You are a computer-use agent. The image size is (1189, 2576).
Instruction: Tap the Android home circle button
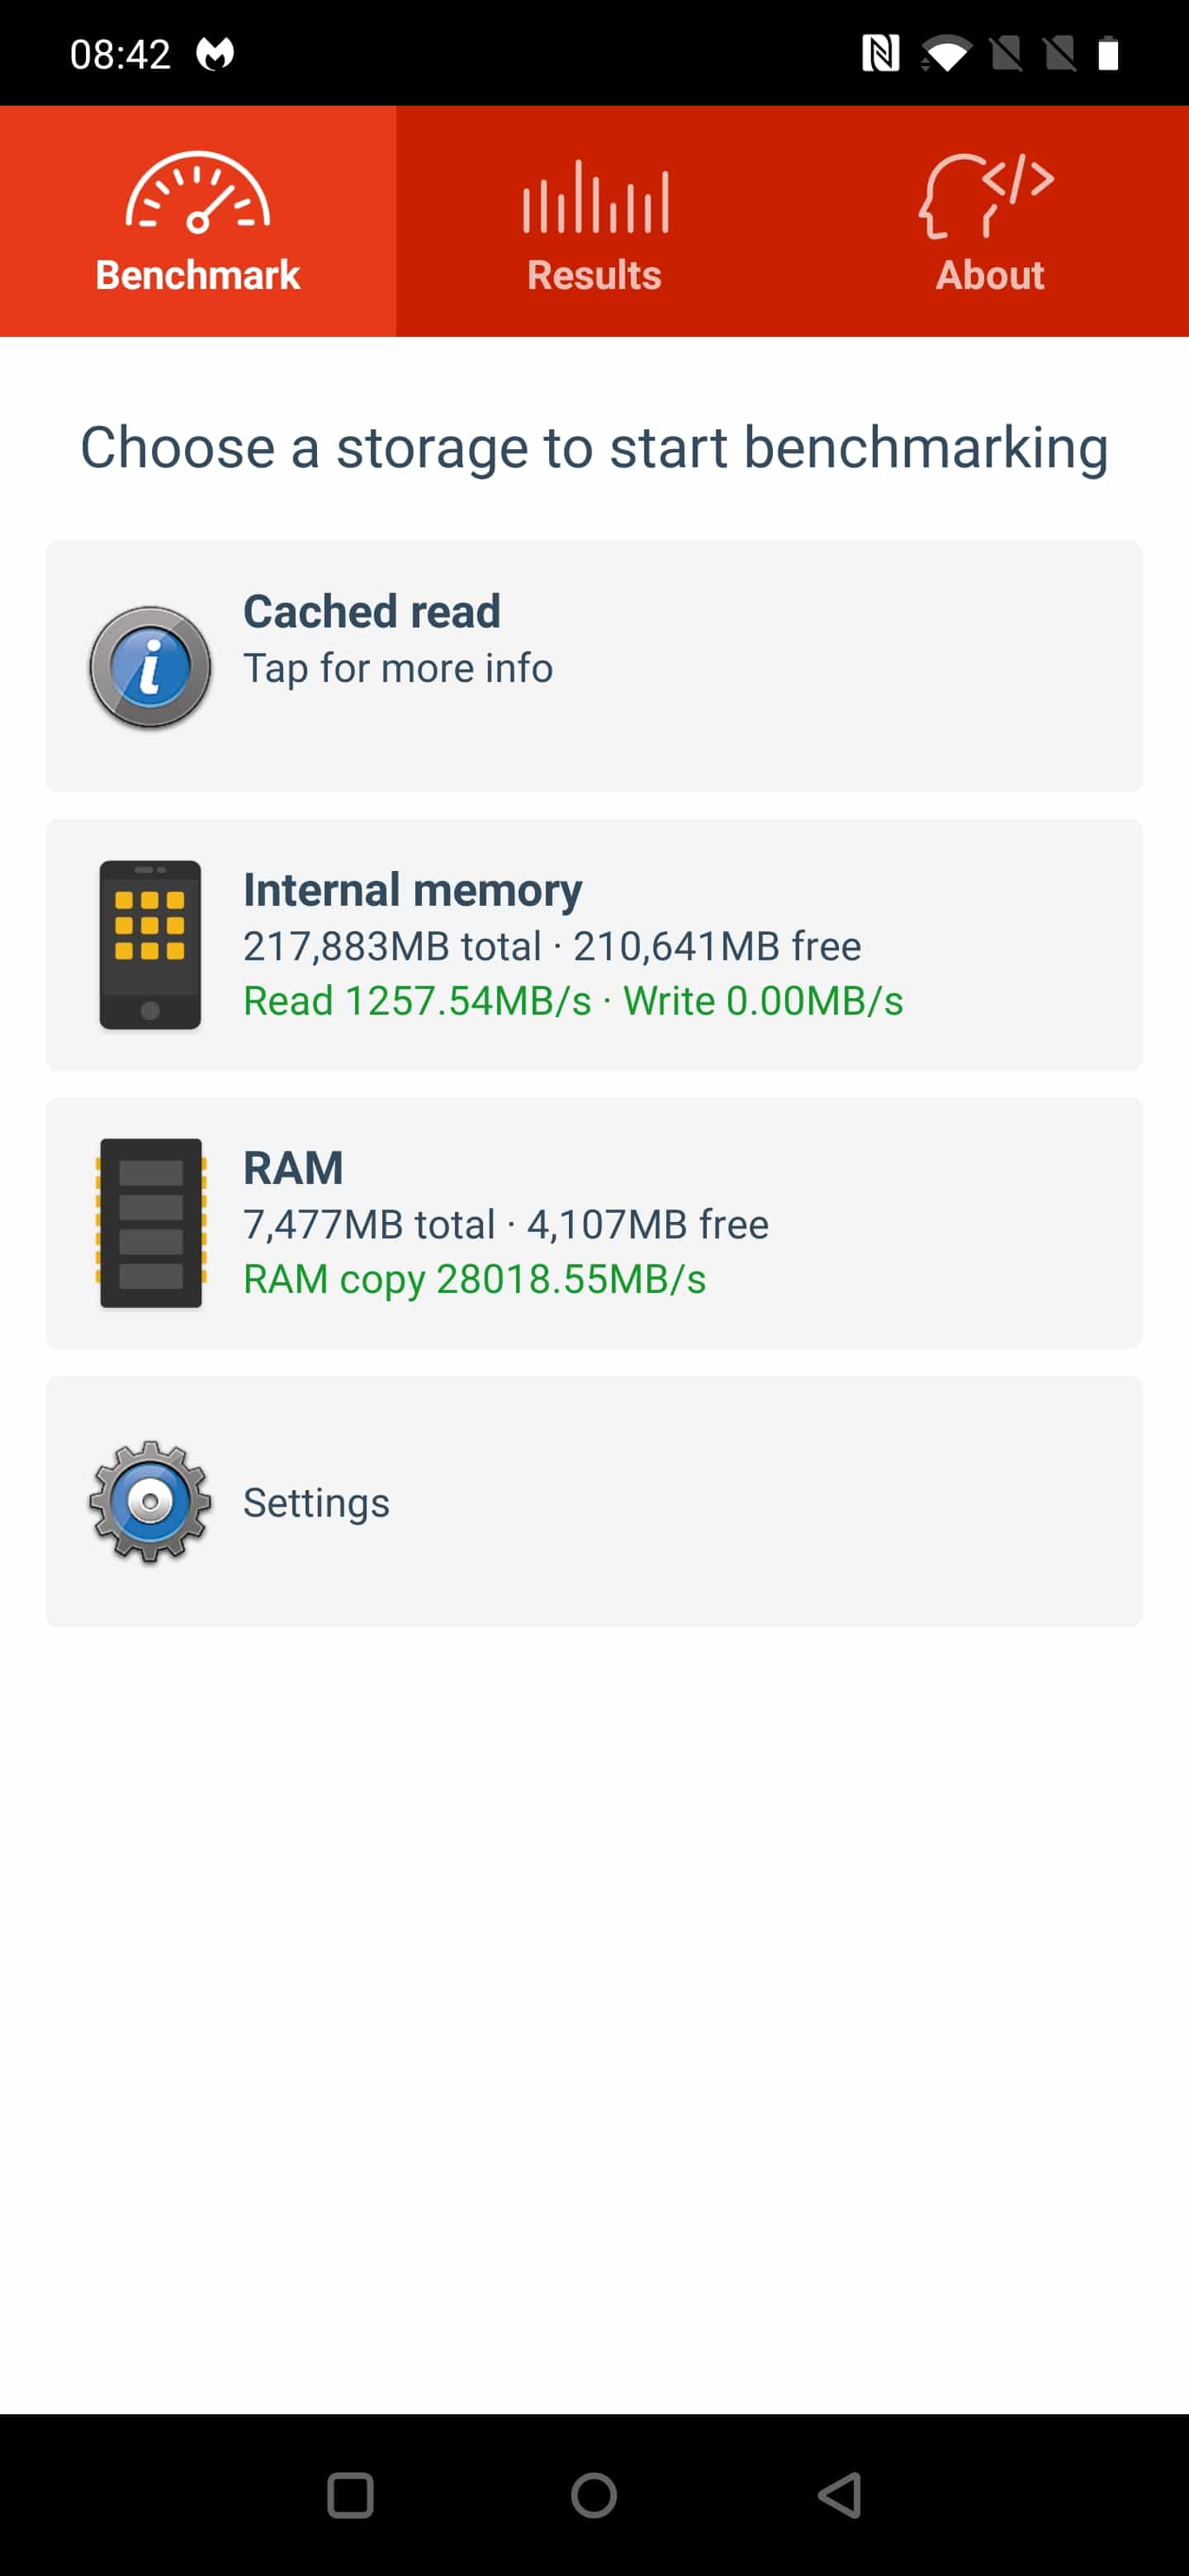594,2495
